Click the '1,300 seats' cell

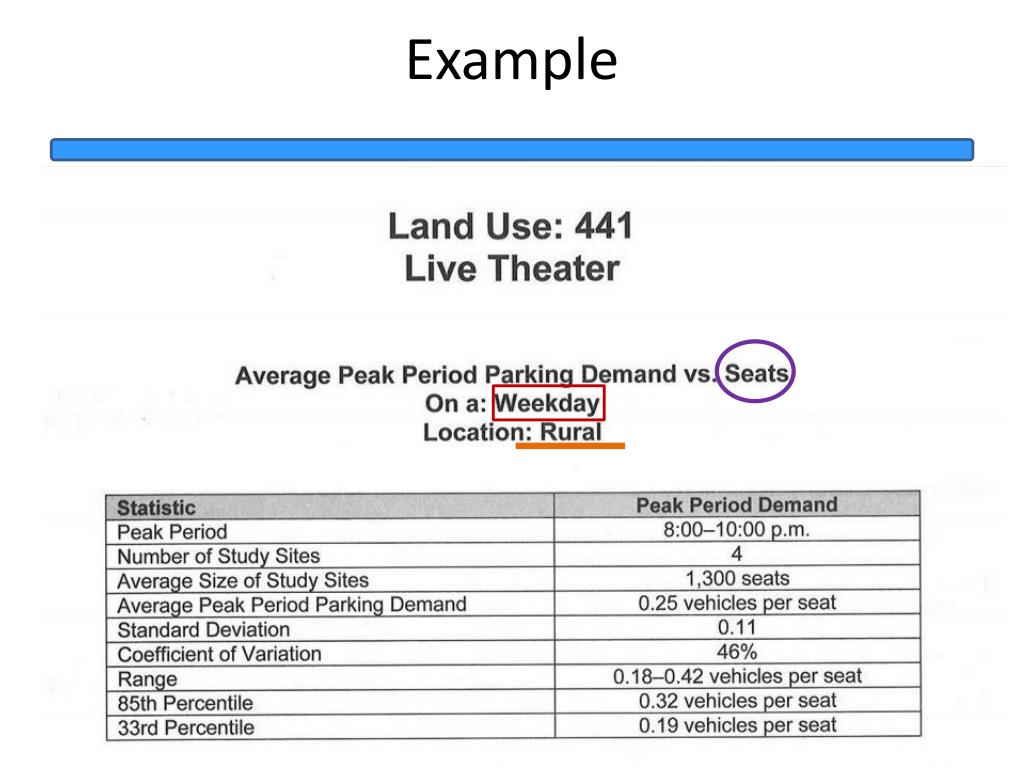(x=737, y=578)
